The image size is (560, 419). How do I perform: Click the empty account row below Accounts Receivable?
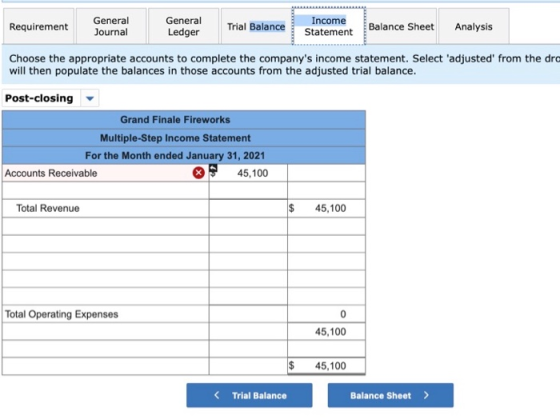click(x=105, y=190)
